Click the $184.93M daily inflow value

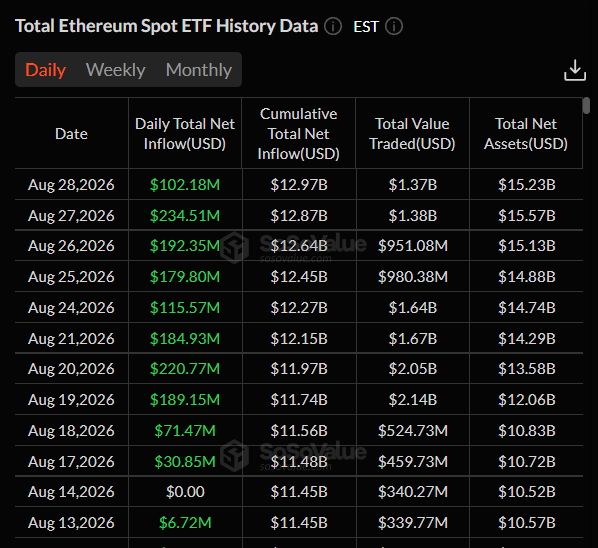point(185,338)
